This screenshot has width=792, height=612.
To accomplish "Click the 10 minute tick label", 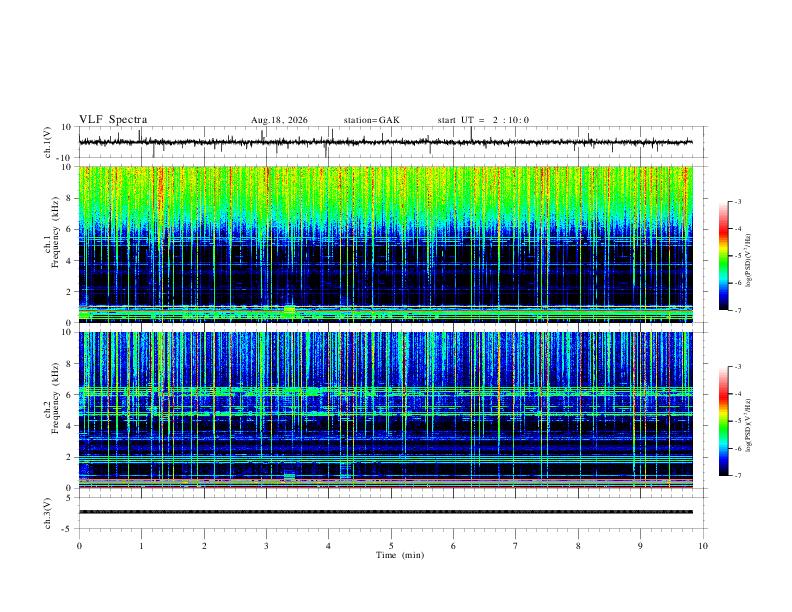I will [703, 546].
